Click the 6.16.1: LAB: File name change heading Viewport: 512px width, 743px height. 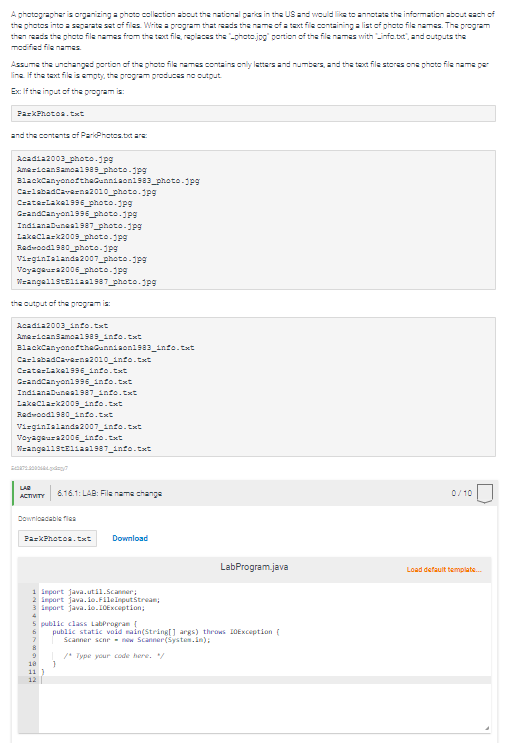pyautogui.click(x=109, y=493)
